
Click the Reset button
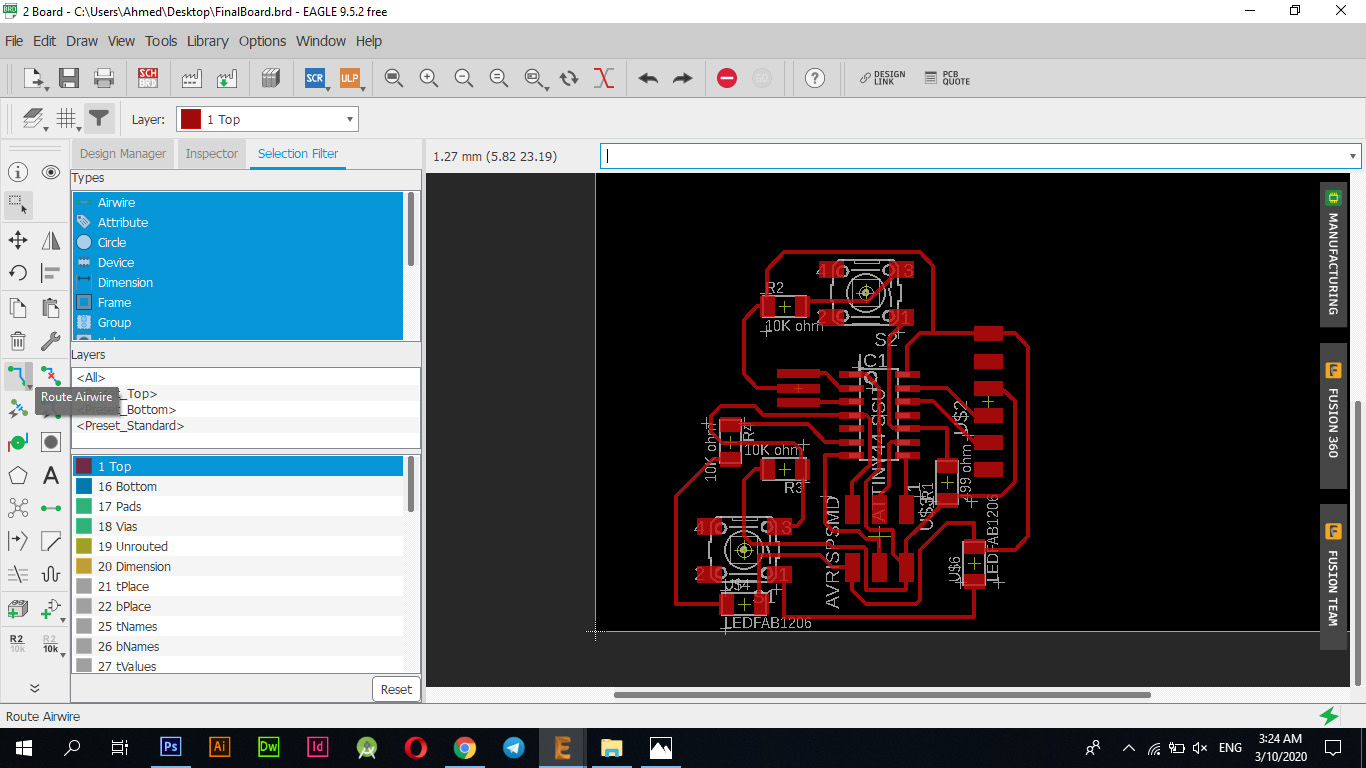coord(396,689)
